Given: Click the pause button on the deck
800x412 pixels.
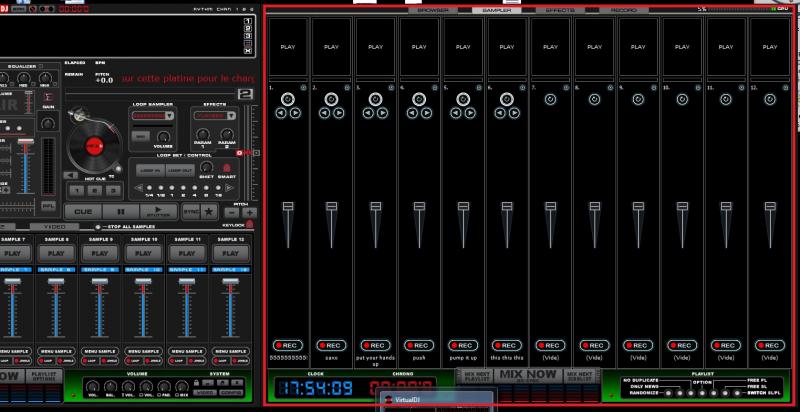Looking at the screenshot, I should click(x=122, y=212).
